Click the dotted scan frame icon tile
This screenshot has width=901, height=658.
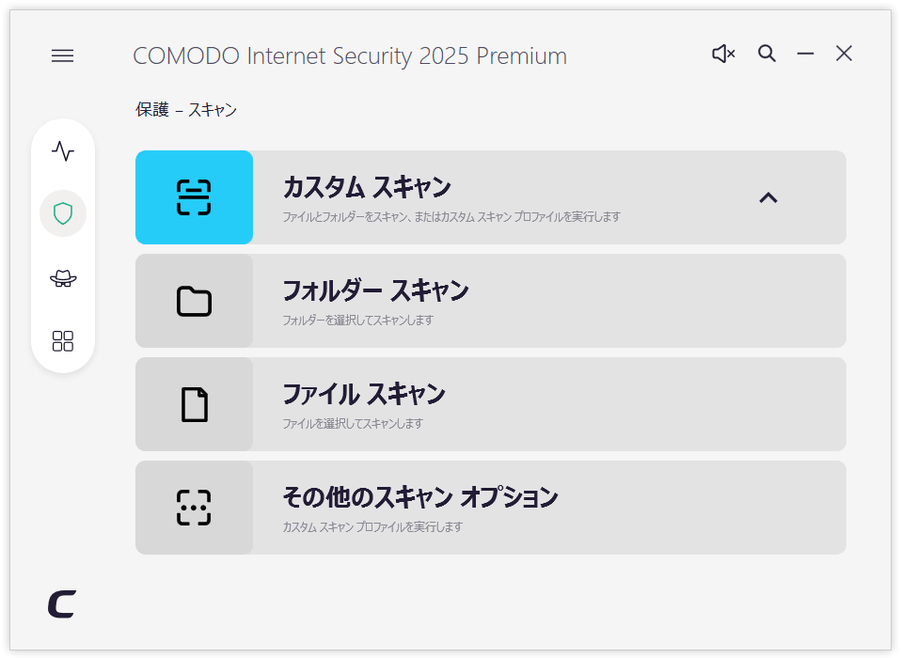194,507
